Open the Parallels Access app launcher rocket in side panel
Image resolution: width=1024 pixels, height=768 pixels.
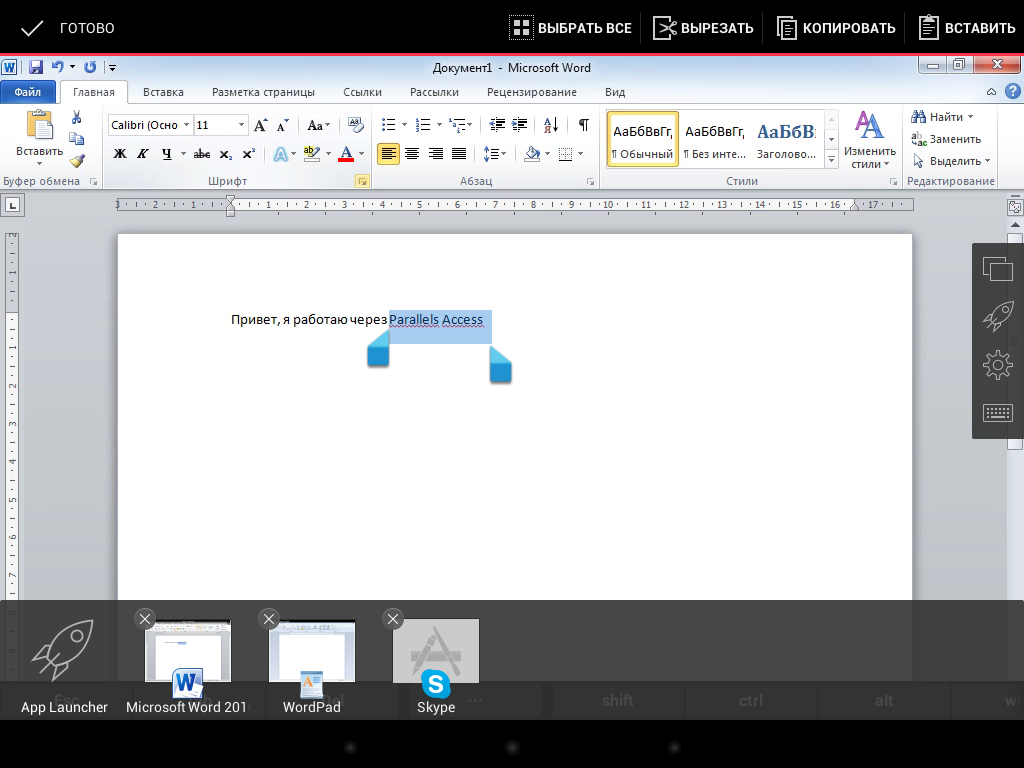(997, 316)
